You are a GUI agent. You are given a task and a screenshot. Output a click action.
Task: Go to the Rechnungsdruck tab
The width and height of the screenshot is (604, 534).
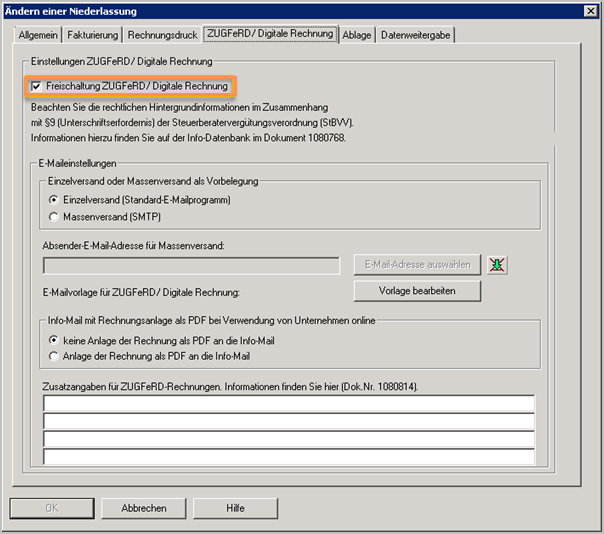(162, 35)
